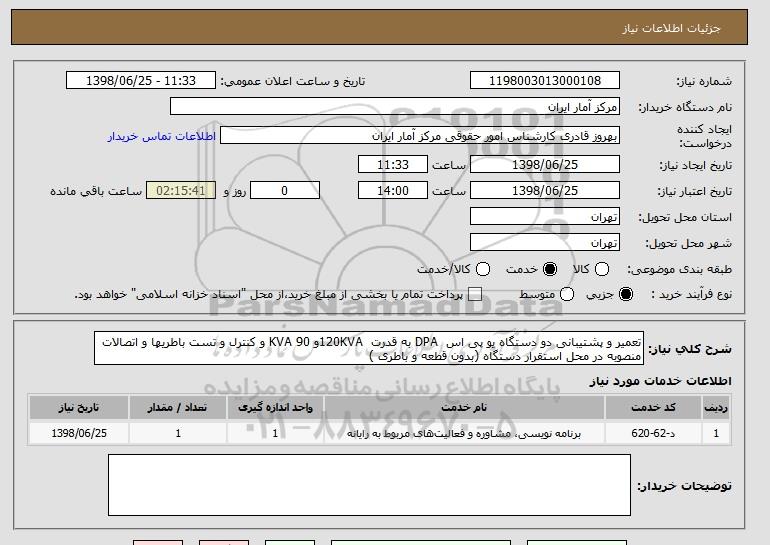
Task: Click the توضیحات خریدار text area
Action: 369,485
